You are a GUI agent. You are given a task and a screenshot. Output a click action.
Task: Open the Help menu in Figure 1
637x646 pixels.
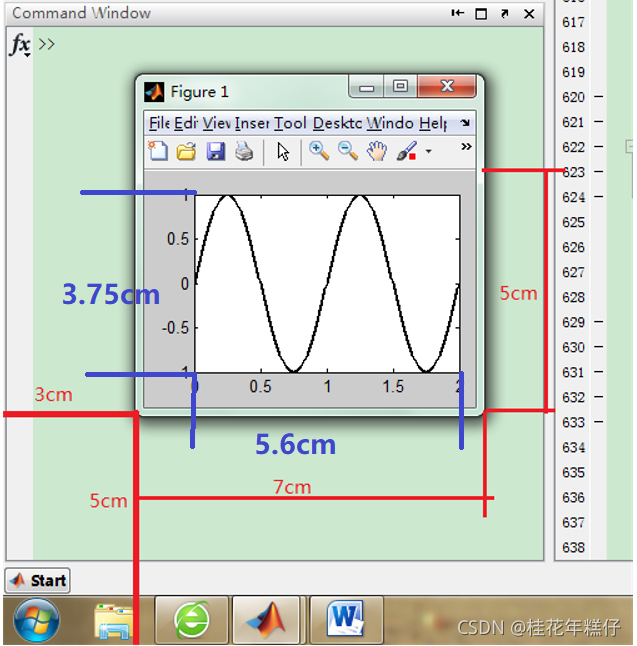(433, 123)
